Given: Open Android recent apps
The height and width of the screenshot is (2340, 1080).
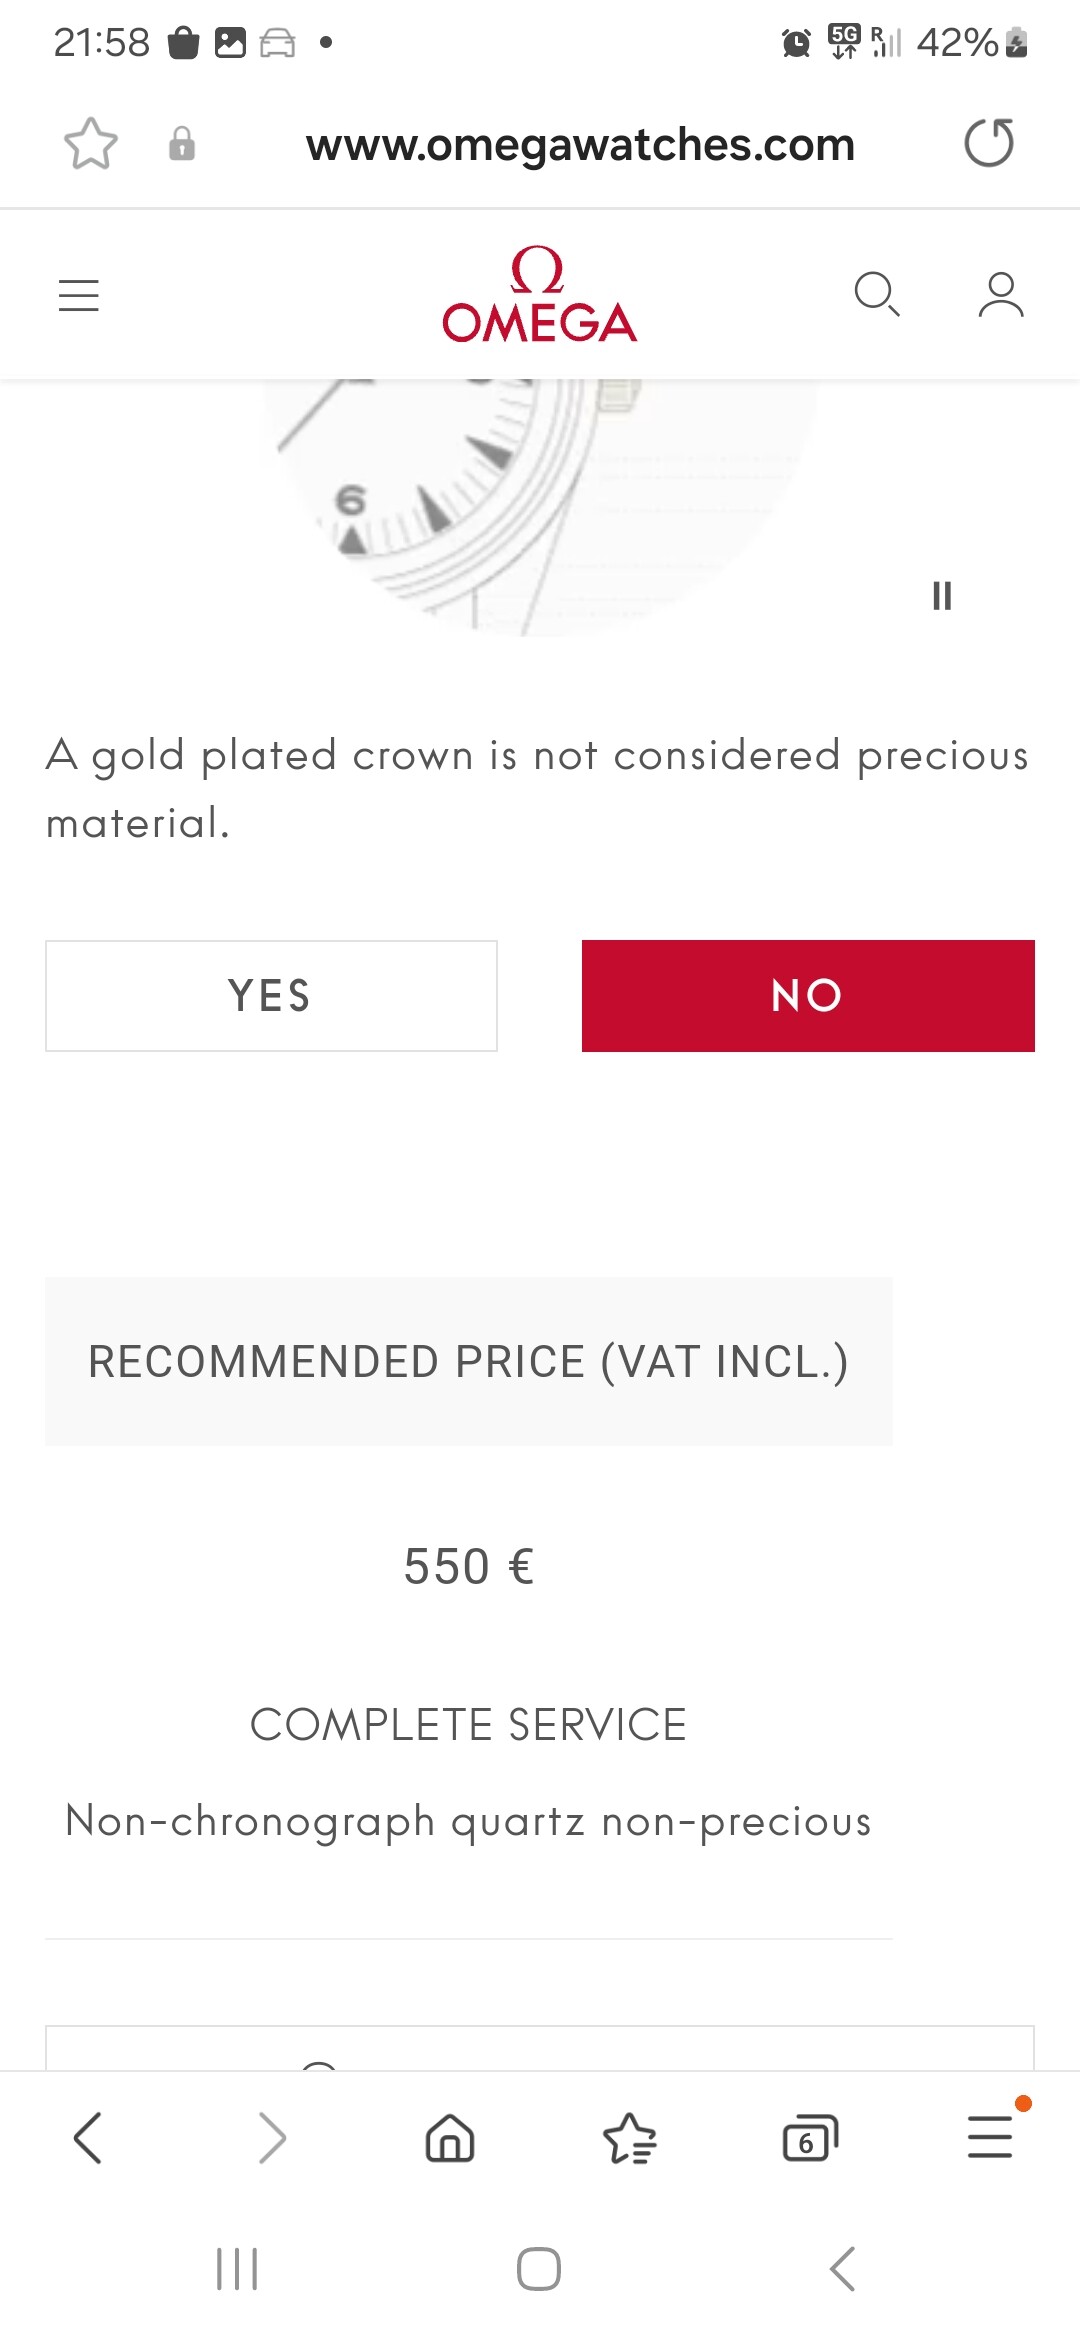Looking at the screenshot, I should coord(237,2269).
